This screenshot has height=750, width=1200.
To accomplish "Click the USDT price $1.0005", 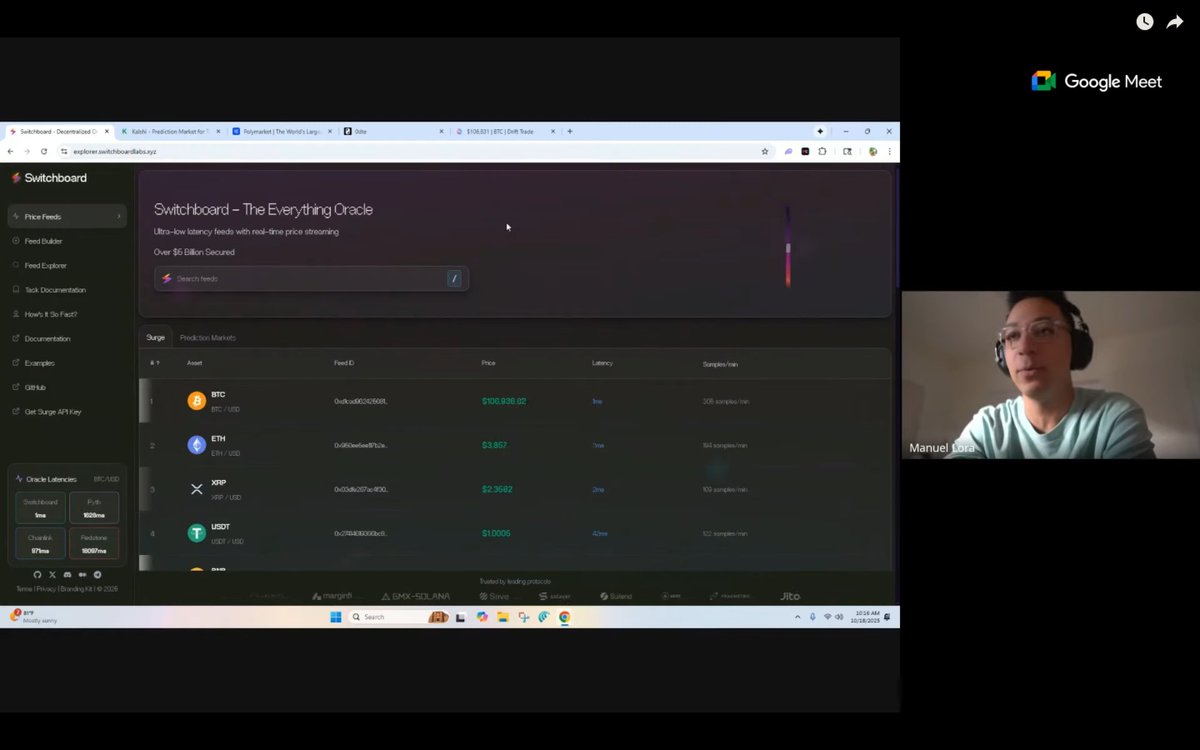I will pyautogui.click(x=496, y=533).
